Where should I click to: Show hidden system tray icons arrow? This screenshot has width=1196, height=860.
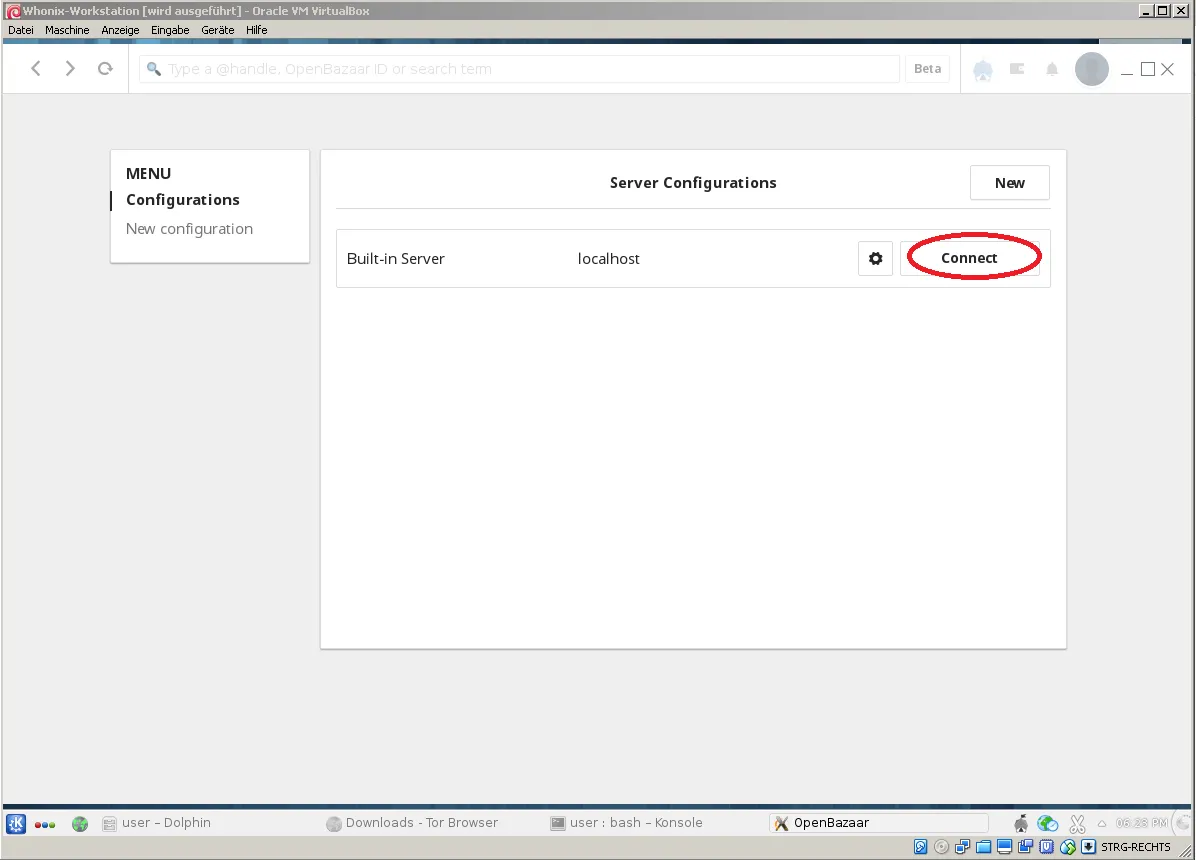1101,823
